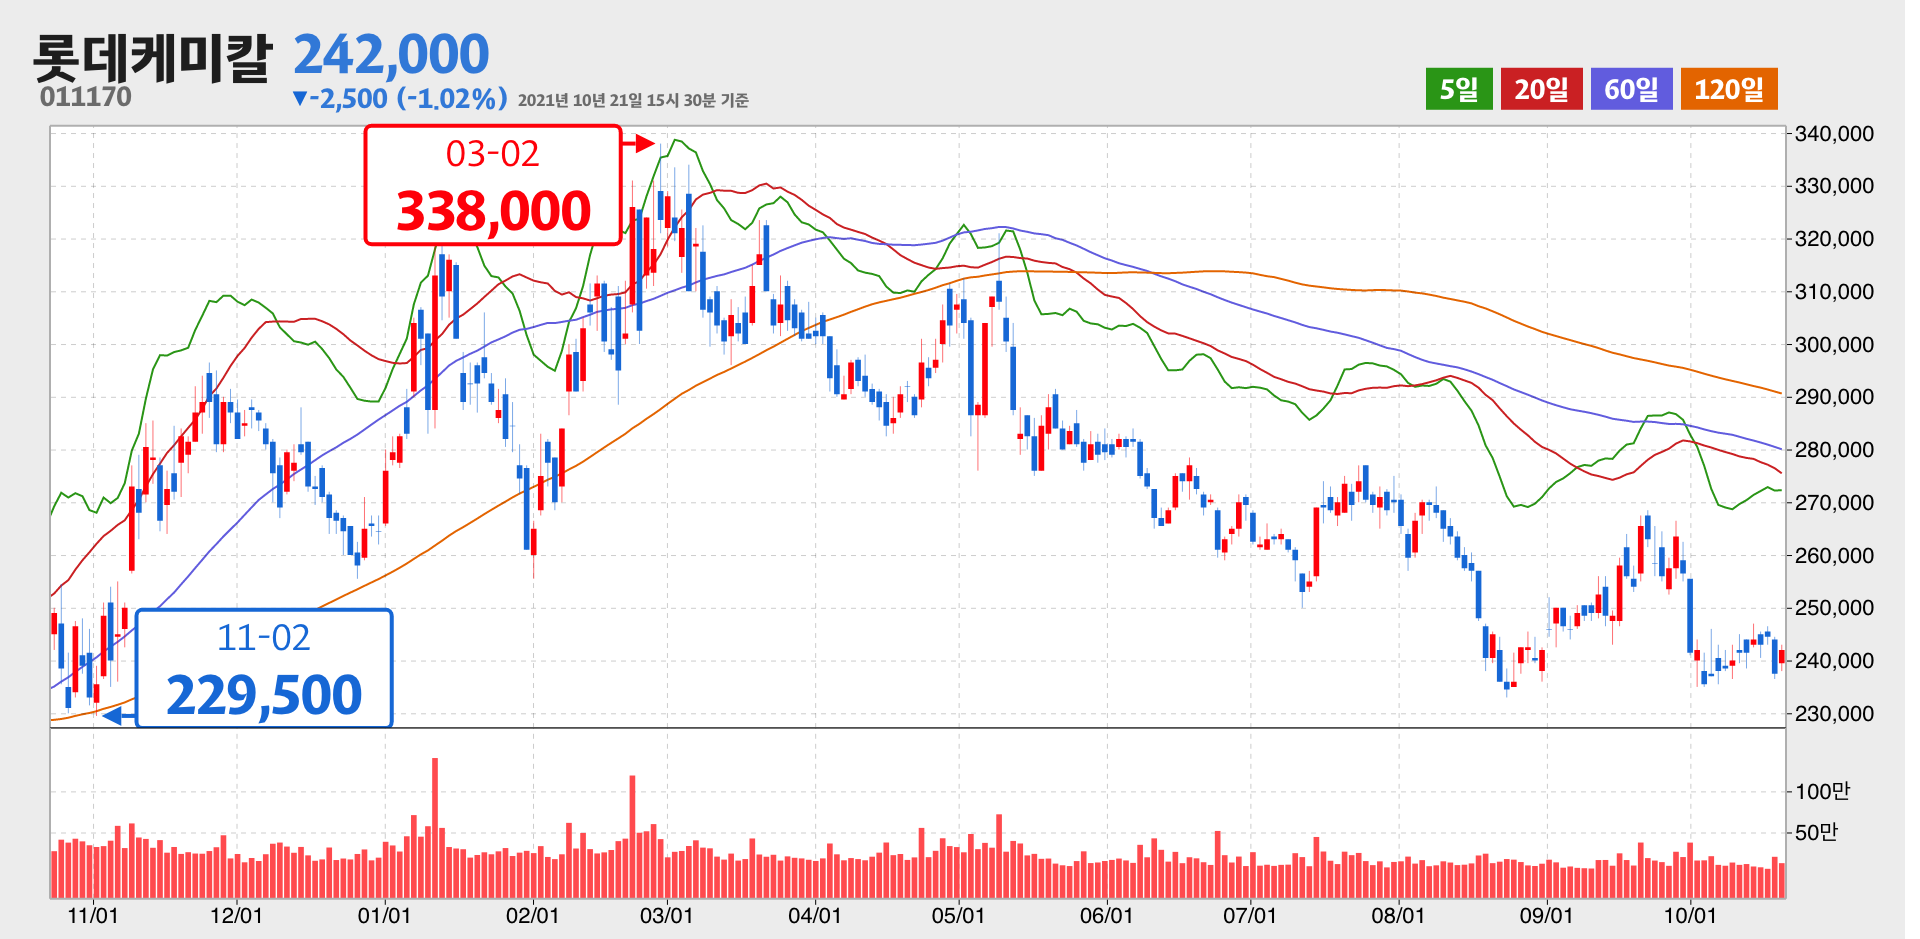Click the tallest volume bar in January
The height and width of the screenshot is (939, 1920).
tap(435, 828)
